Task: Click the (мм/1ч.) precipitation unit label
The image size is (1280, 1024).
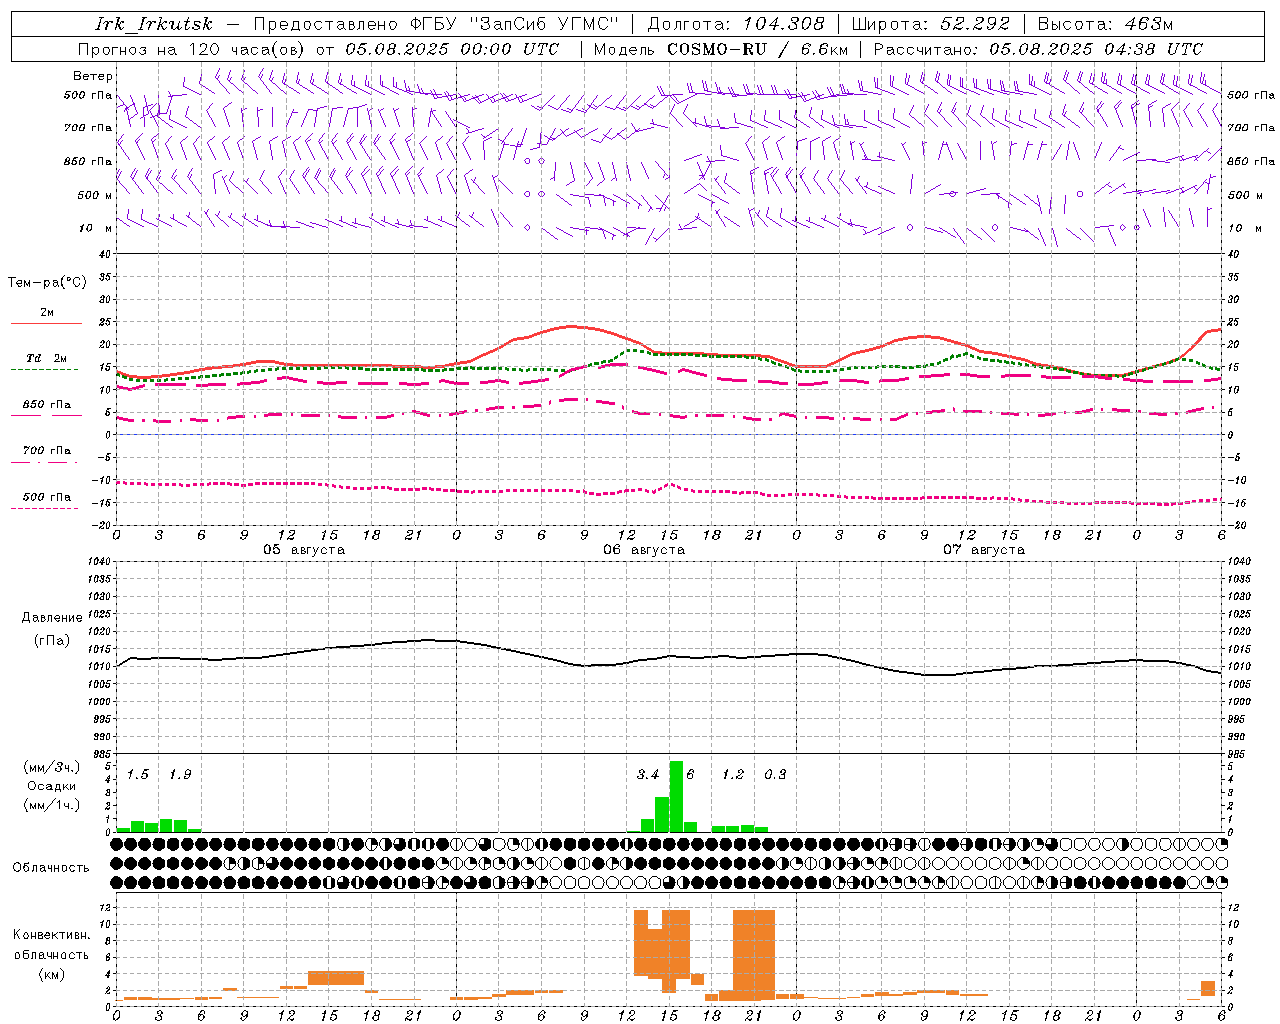Action: [52, 805]
